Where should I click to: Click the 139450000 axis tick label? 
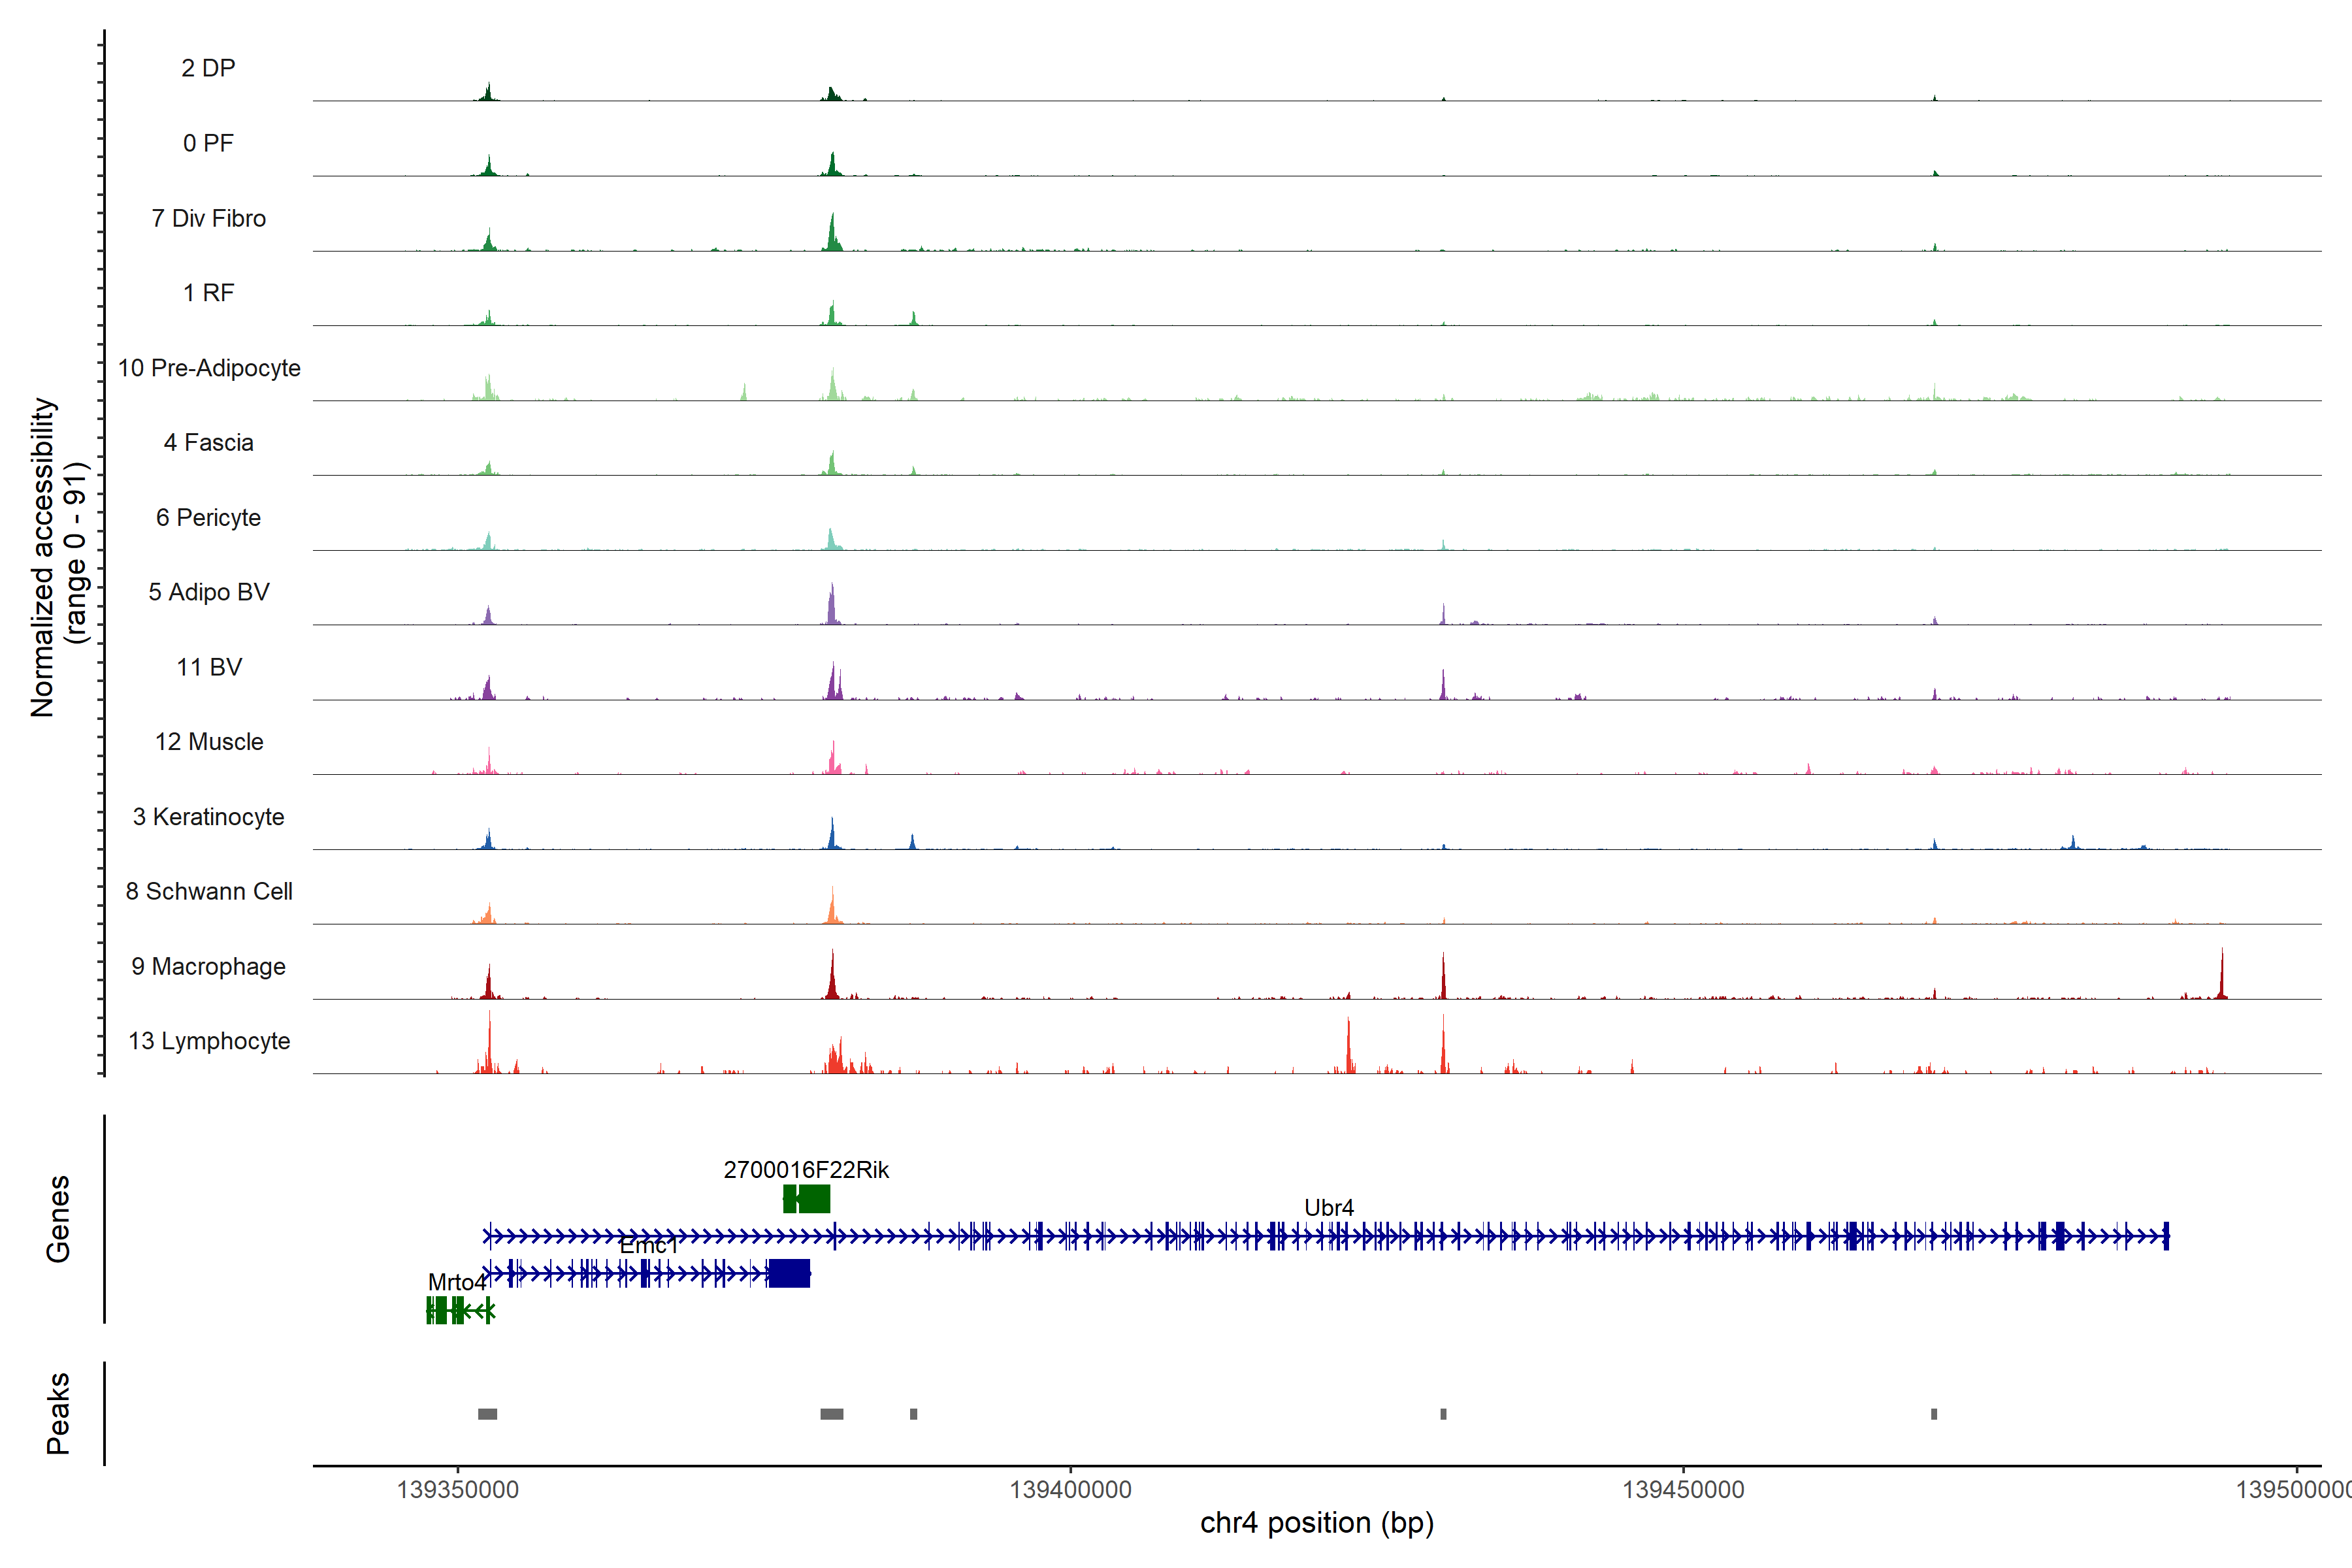tap(1683, 1490)
